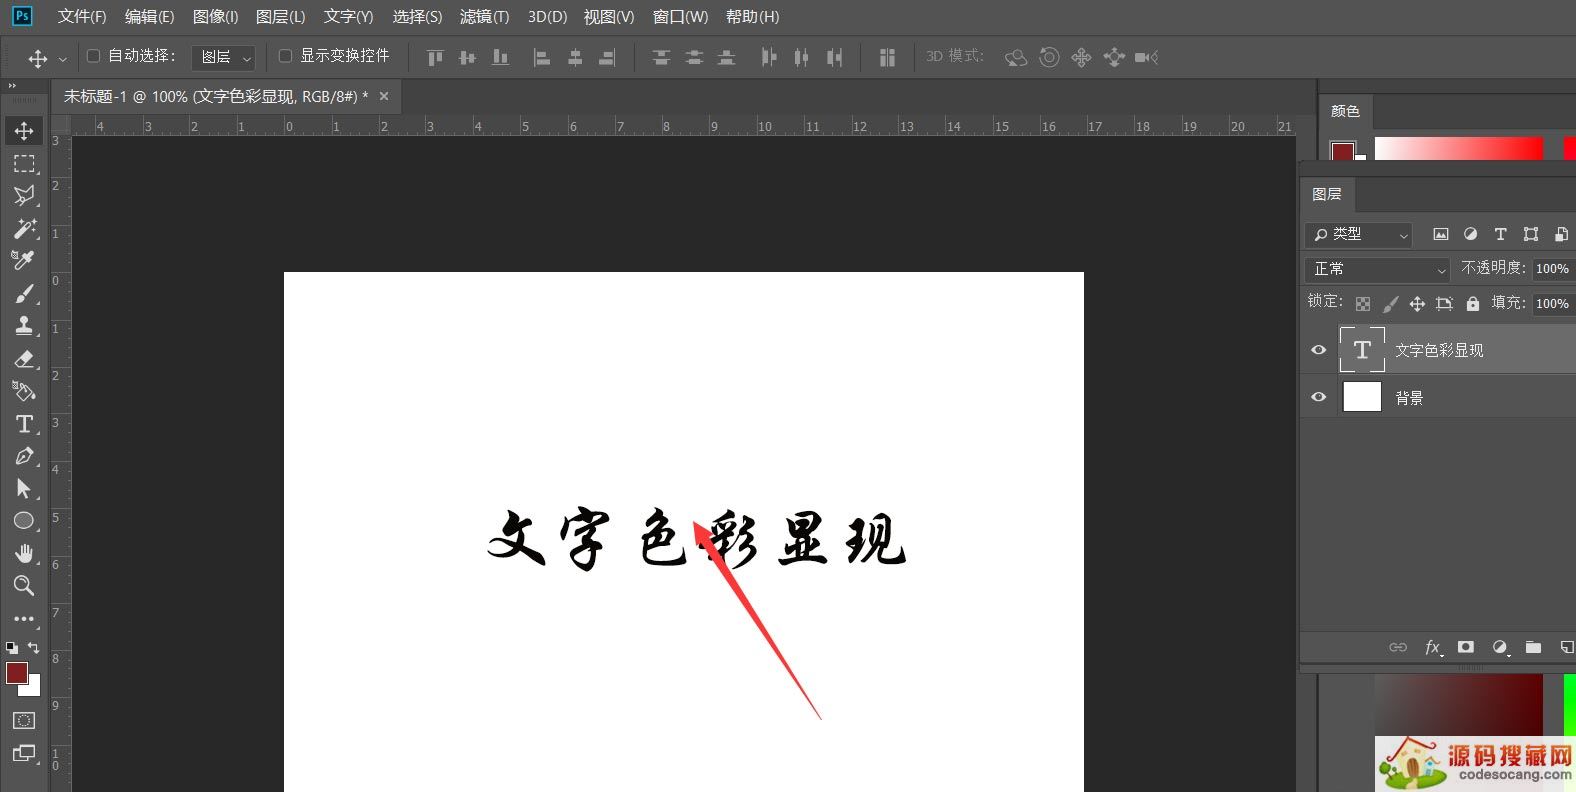
Task: Select the Magic Wand tool
Action: coord(24,229)
